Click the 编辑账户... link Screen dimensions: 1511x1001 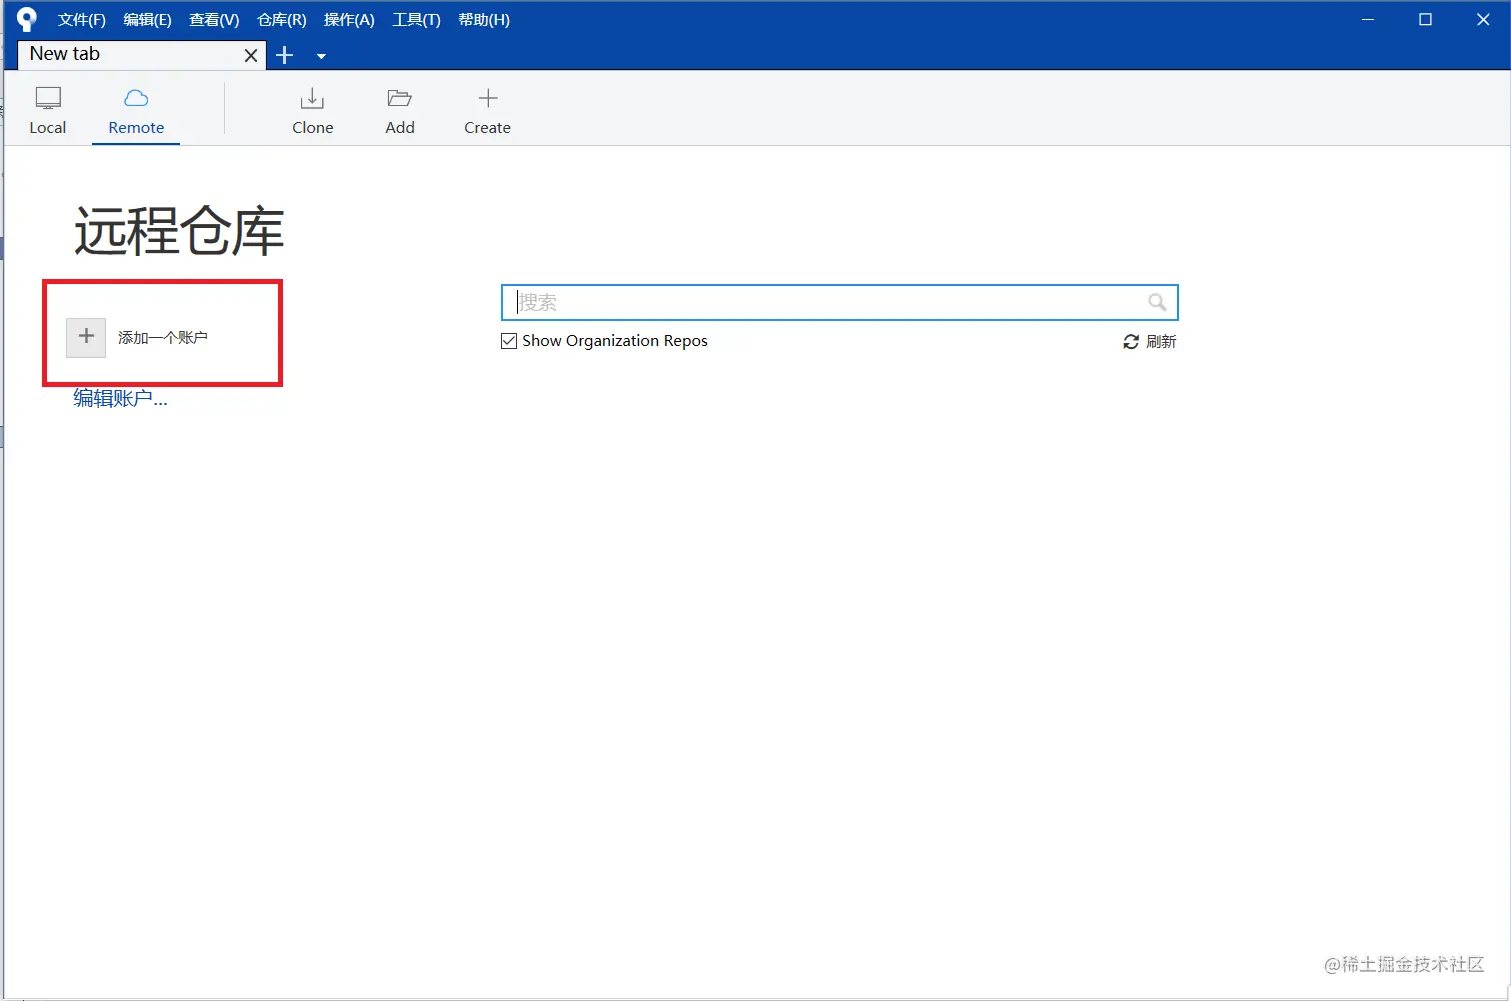tap(120, 398)
